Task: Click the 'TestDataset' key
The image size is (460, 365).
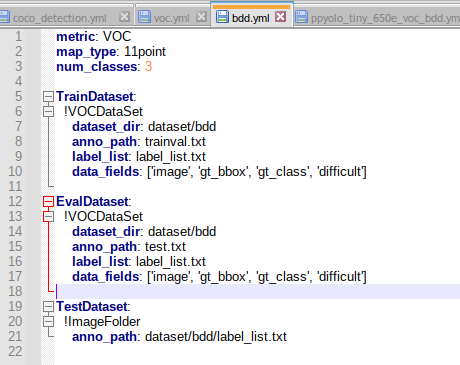Action: (x=92, y=306)
